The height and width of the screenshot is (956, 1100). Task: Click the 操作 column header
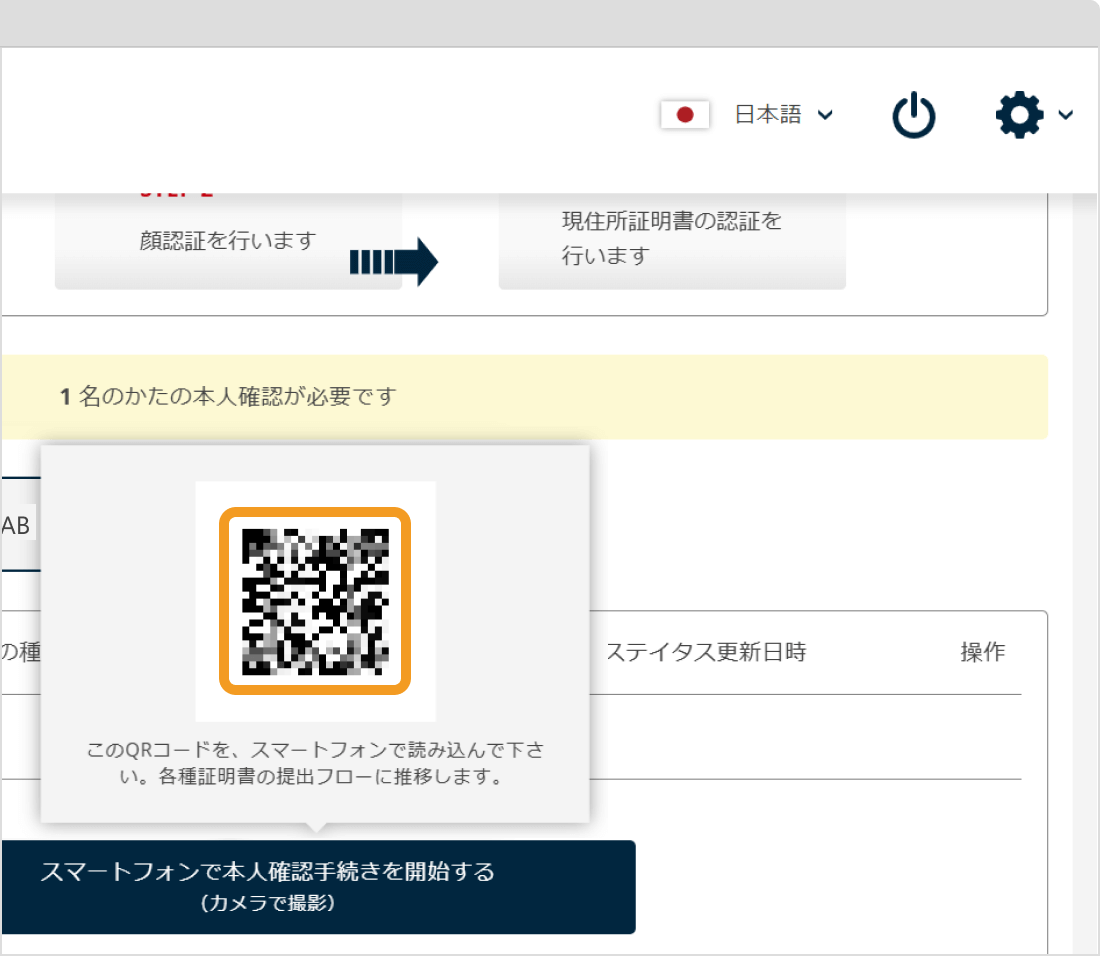point(982,653)
